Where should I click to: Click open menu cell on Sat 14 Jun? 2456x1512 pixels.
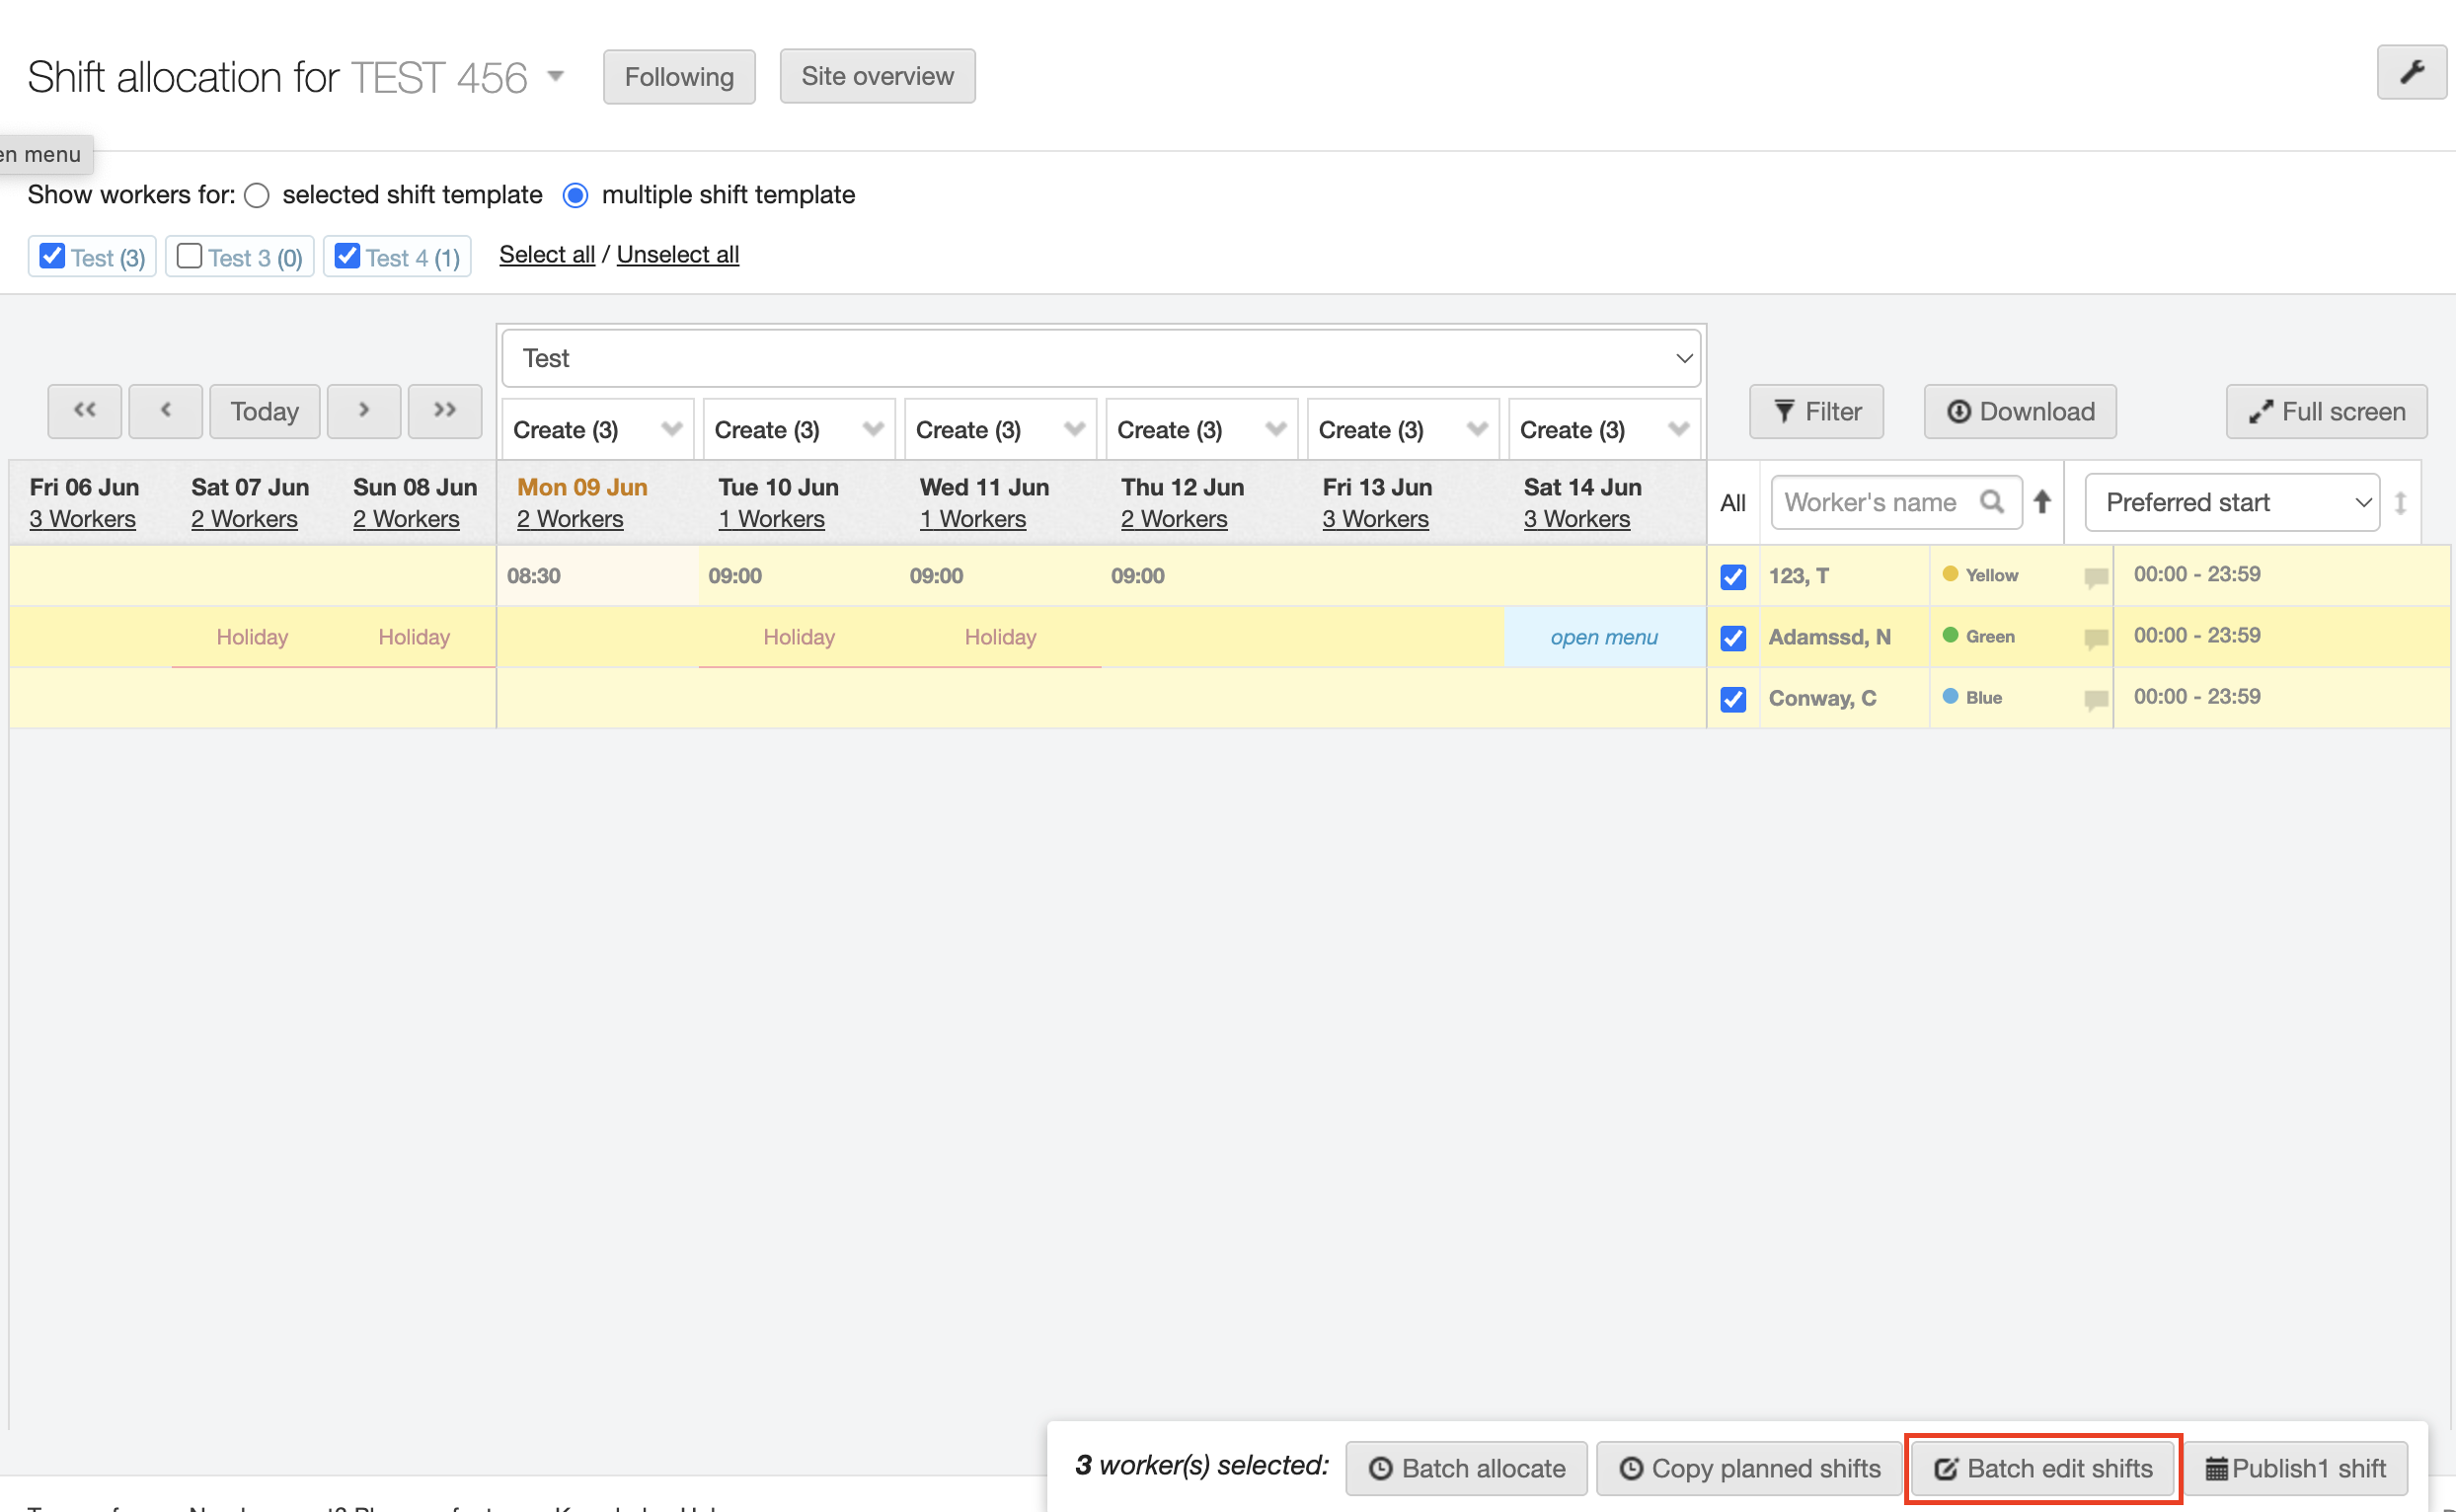point(1604,637)
